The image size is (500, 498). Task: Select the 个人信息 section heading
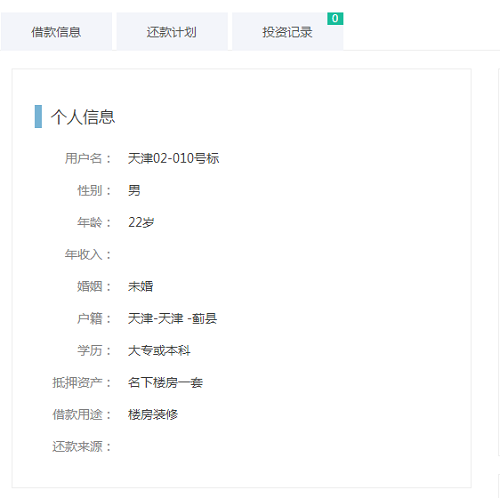[x=83, y=117]
